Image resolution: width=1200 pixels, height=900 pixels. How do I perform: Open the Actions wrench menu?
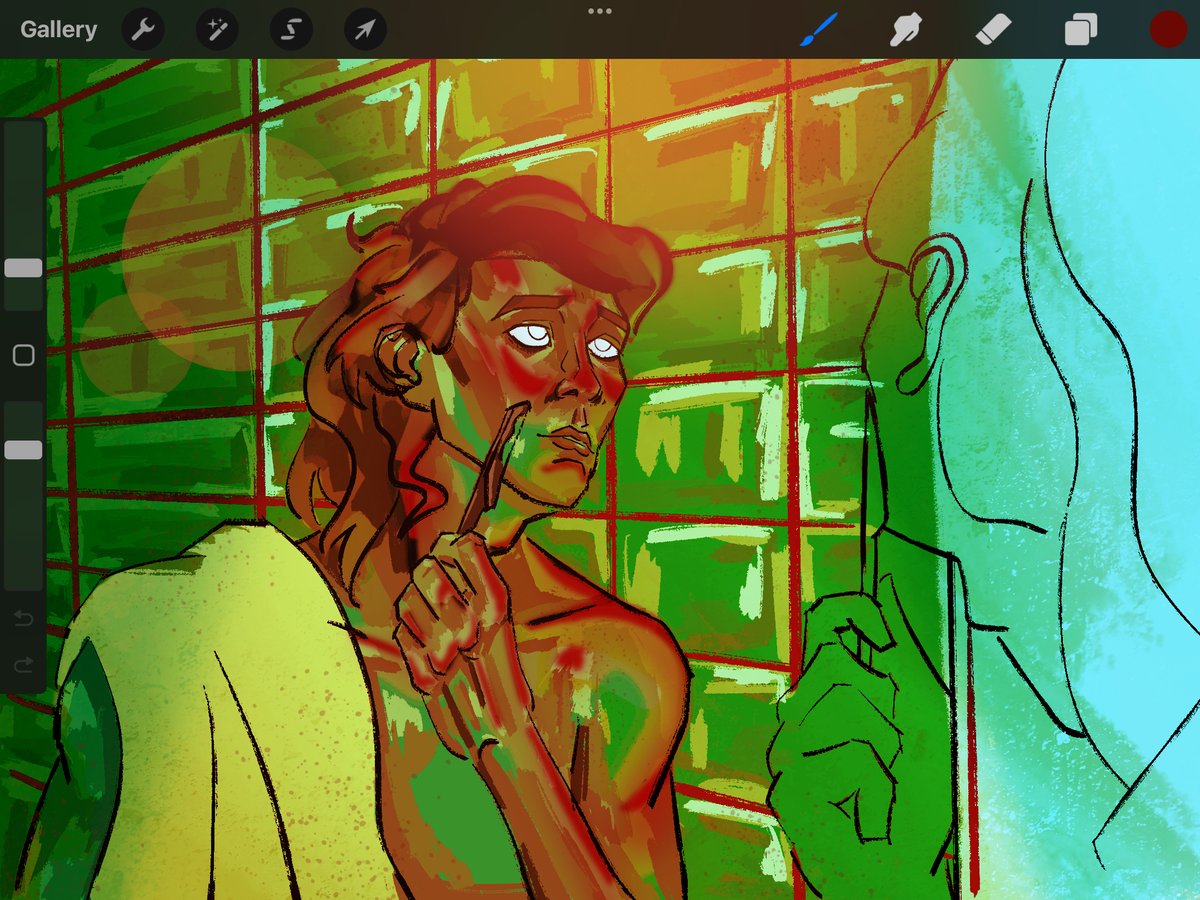click(143, 30)
